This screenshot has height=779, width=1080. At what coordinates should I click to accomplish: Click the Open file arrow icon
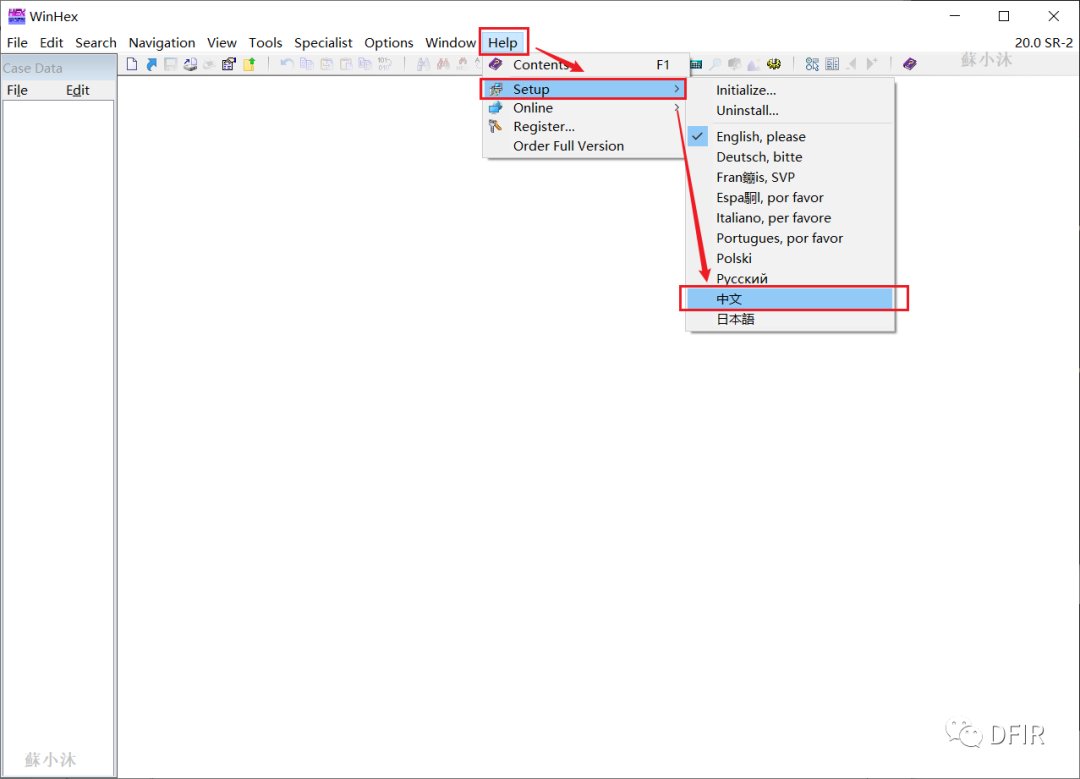(152, 64)
